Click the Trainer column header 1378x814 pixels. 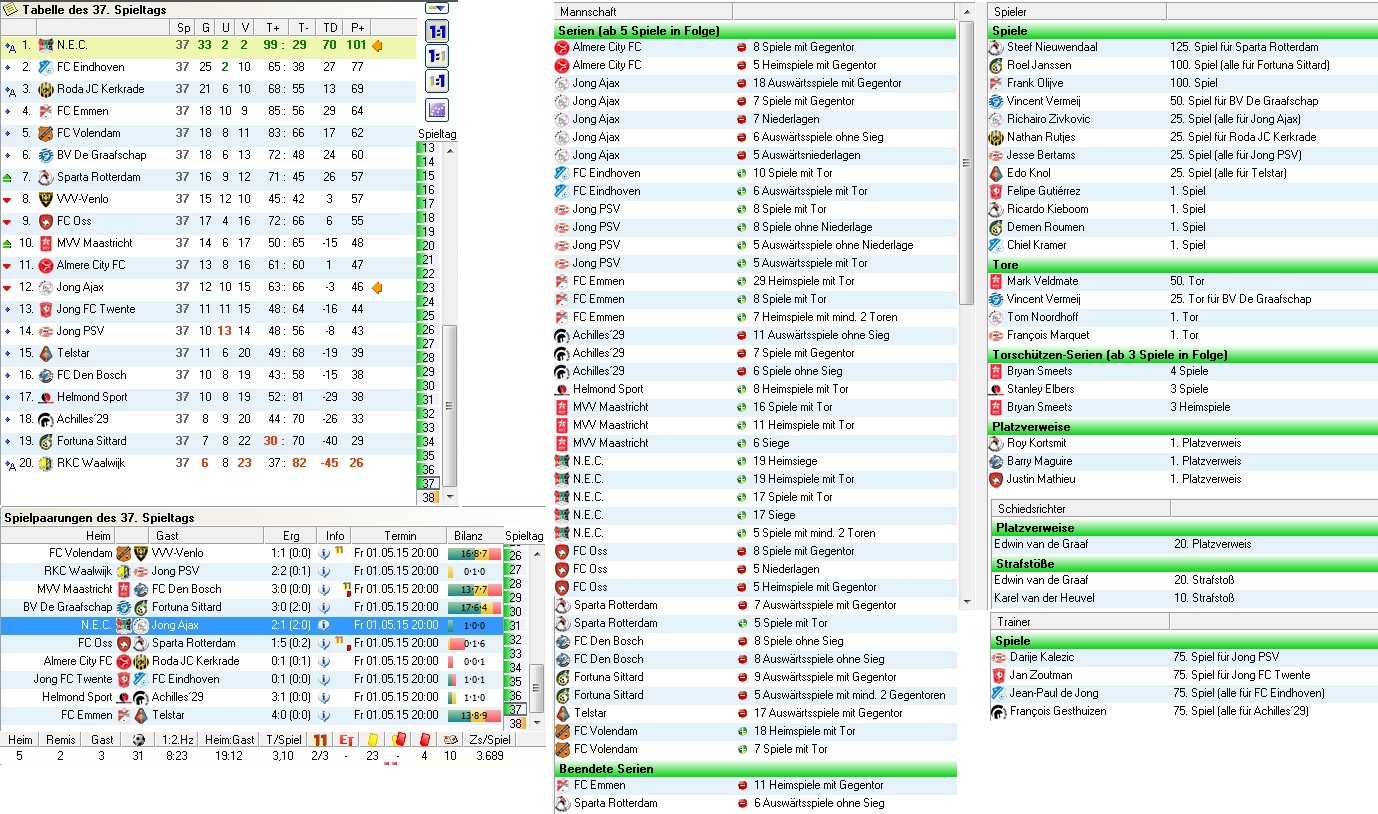click(1079, 621)
